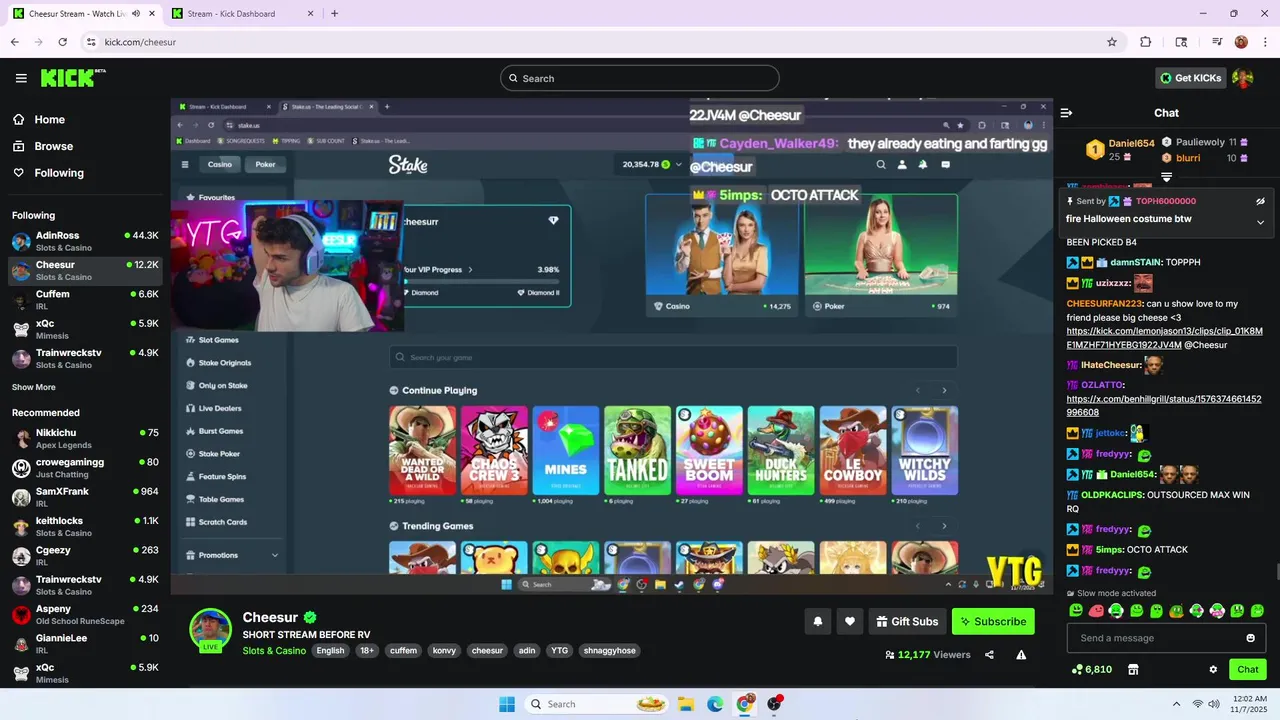Select the cuffem tag
The image size is (1280, 720).
click(403, 651)
